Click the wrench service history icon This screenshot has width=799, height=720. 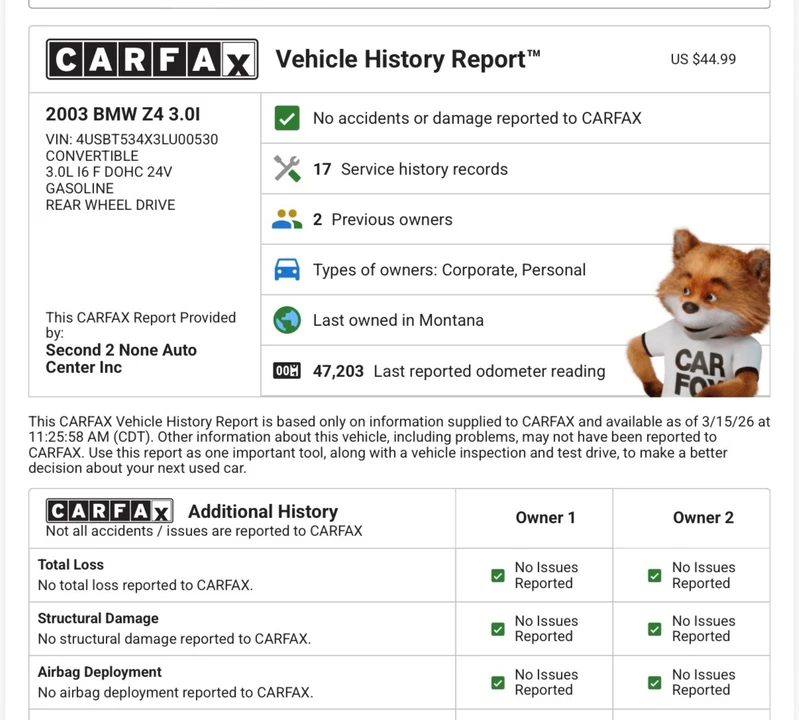pos(287,169)
